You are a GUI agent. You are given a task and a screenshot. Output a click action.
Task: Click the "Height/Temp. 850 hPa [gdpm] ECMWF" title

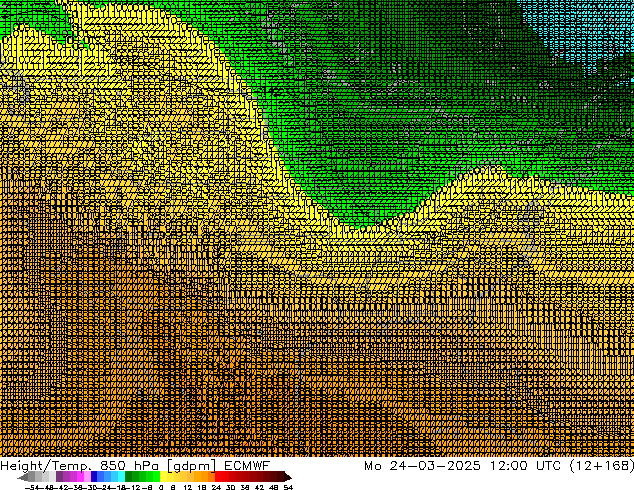click(x=135, y=465)
